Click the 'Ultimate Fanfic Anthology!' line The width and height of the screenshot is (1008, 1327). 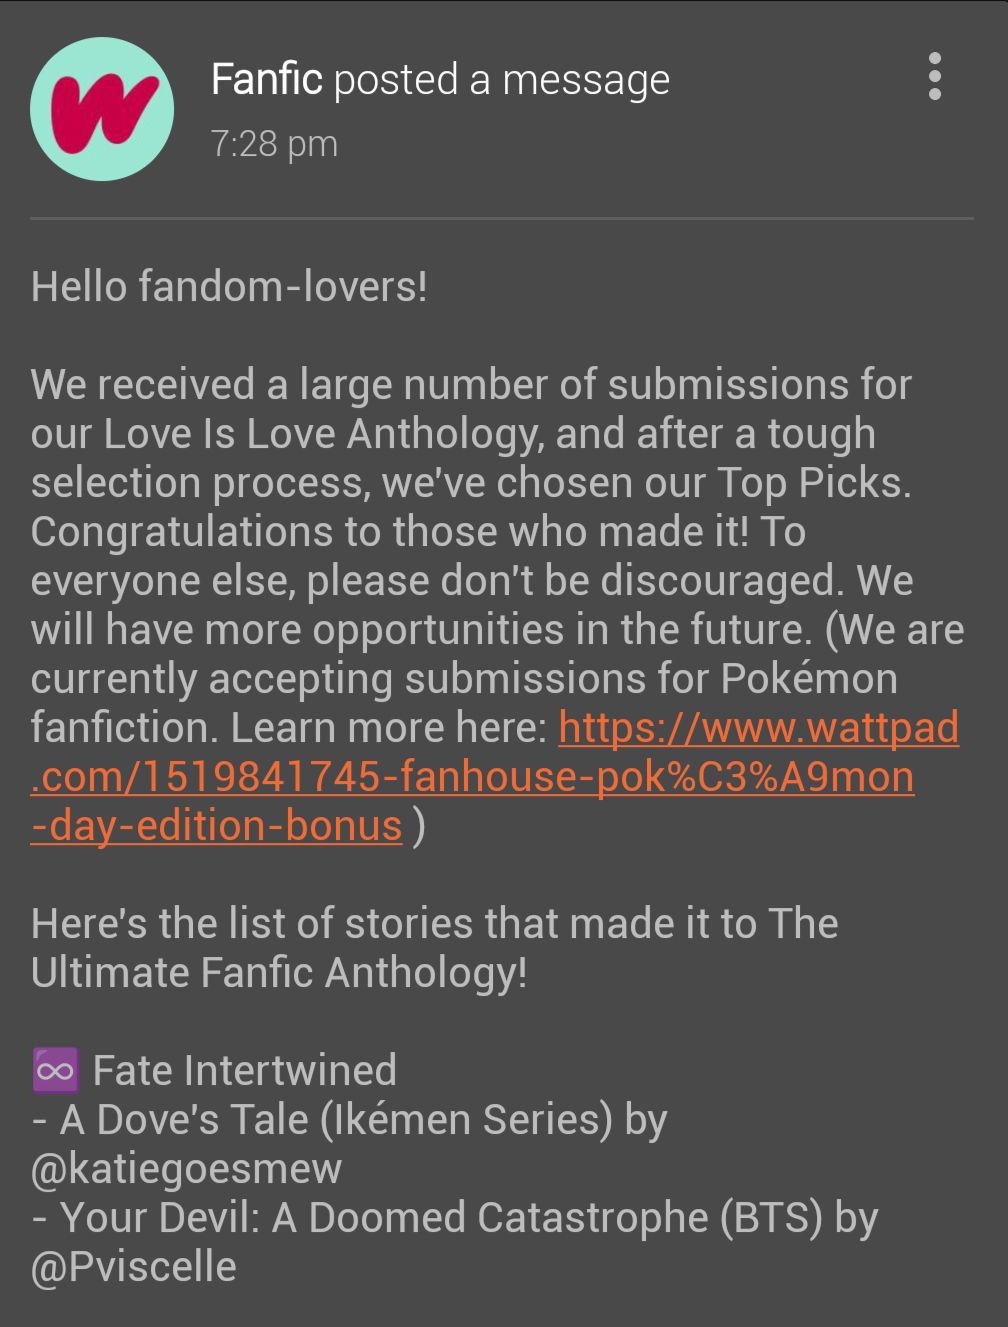tap(279, 973)
